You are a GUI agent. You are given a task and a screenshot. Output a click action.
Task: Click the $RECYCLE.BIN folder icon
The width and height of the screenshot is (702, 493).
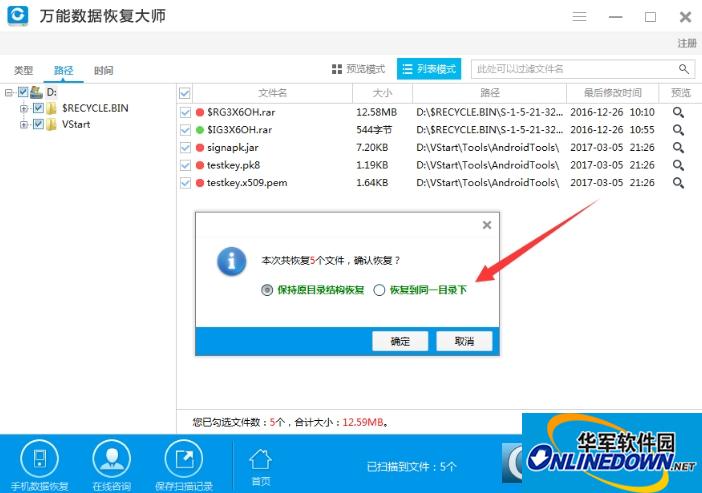(51, 108)
